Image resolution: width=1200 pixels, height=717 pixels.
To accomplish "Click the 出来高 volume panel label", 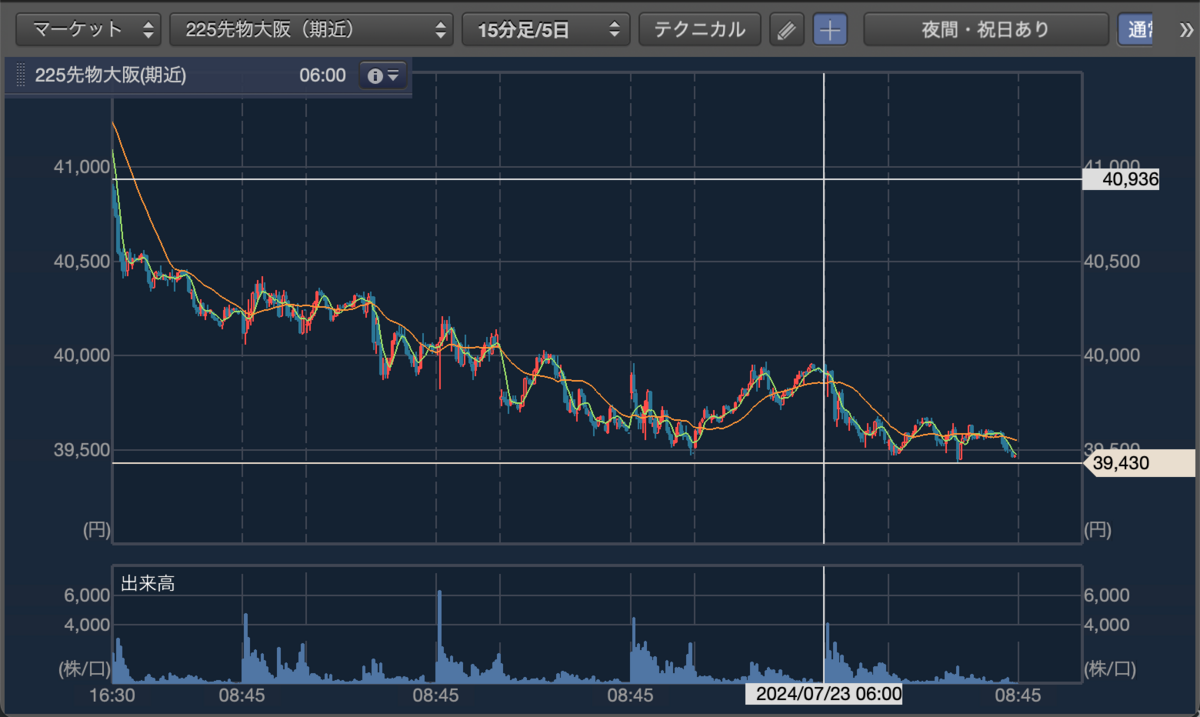I will click(x=148, y=584).
